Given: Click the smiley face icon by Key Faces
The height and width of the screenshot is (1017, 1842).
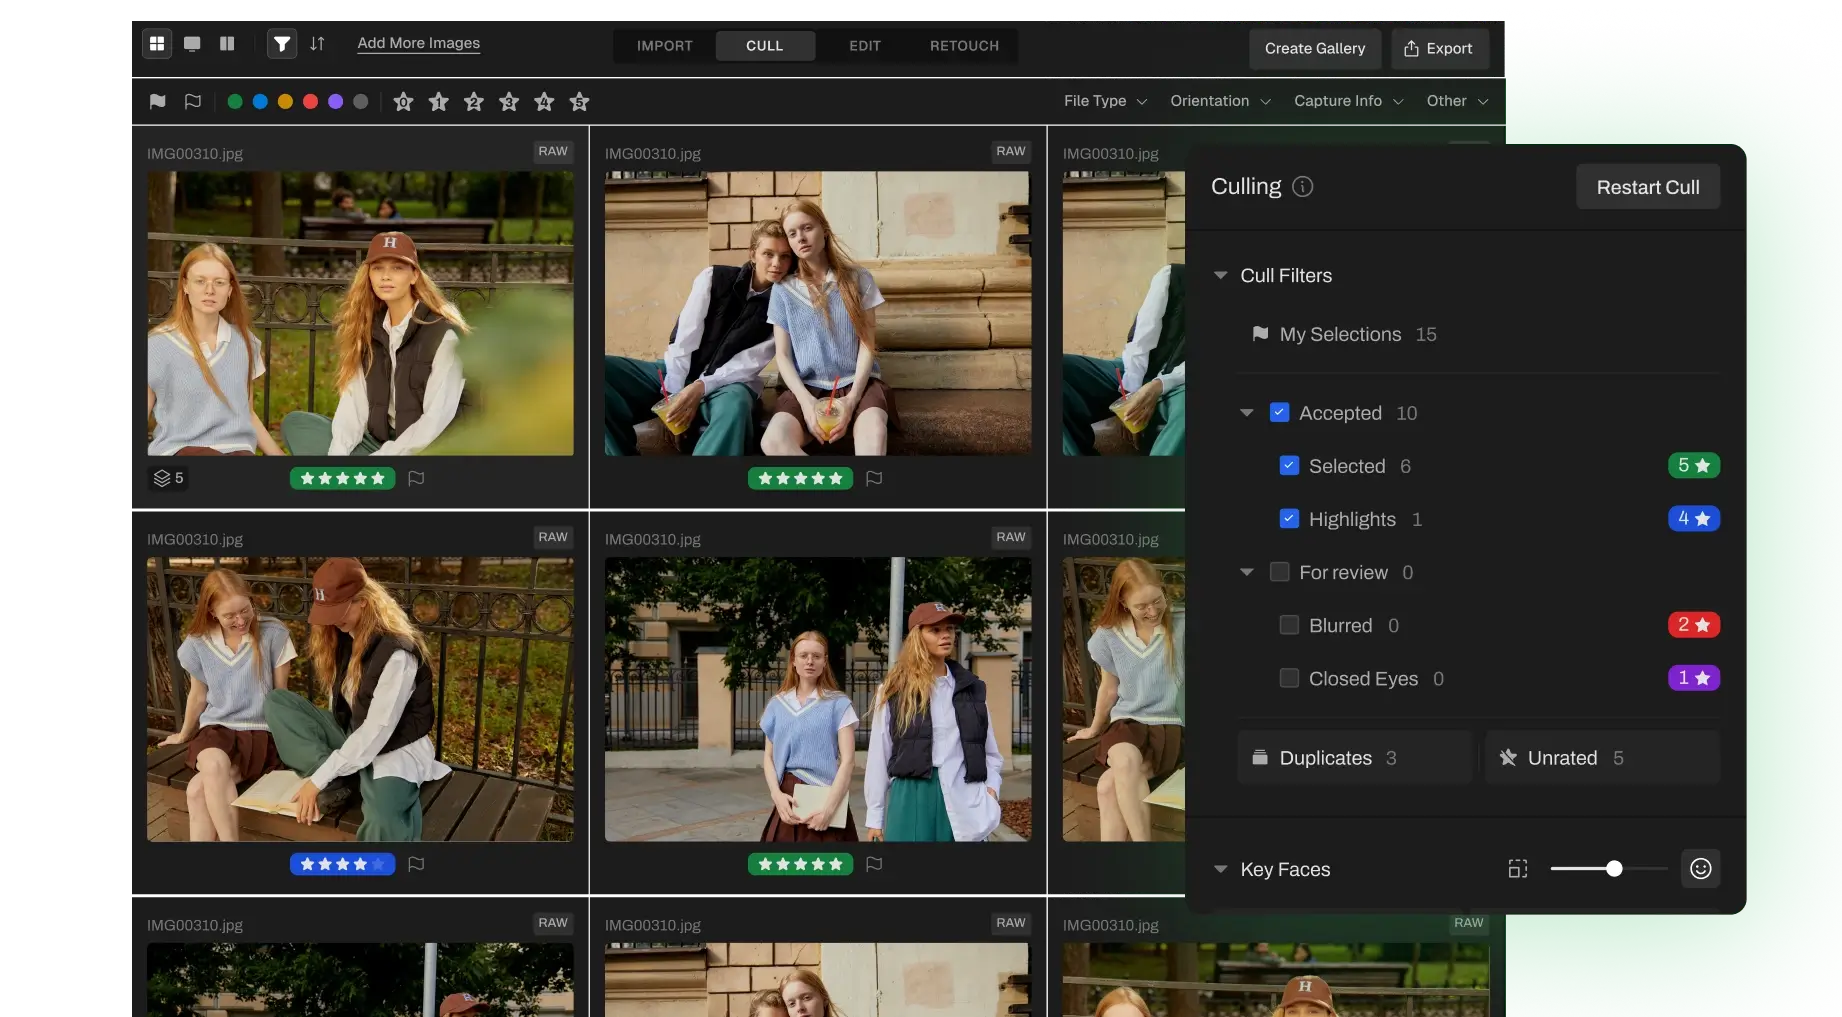Looking at the screenshot, I should [x=1700, y=868].
